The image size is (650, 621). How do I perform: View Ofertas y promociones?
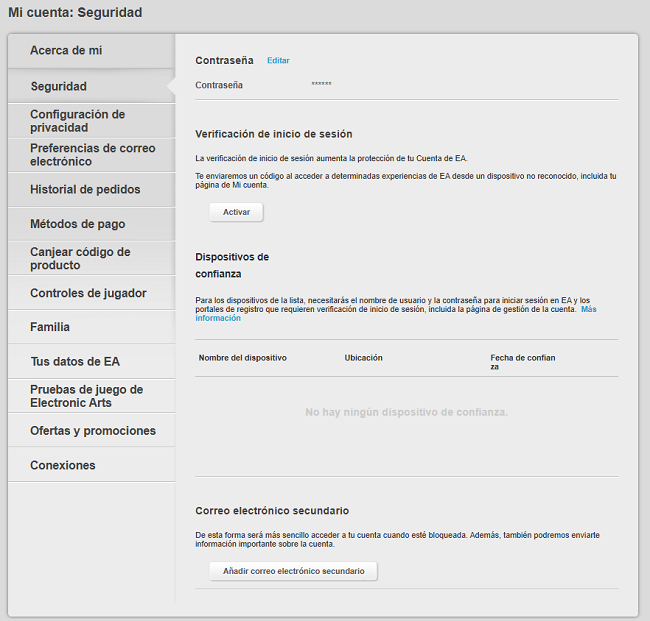coord(93,430)
